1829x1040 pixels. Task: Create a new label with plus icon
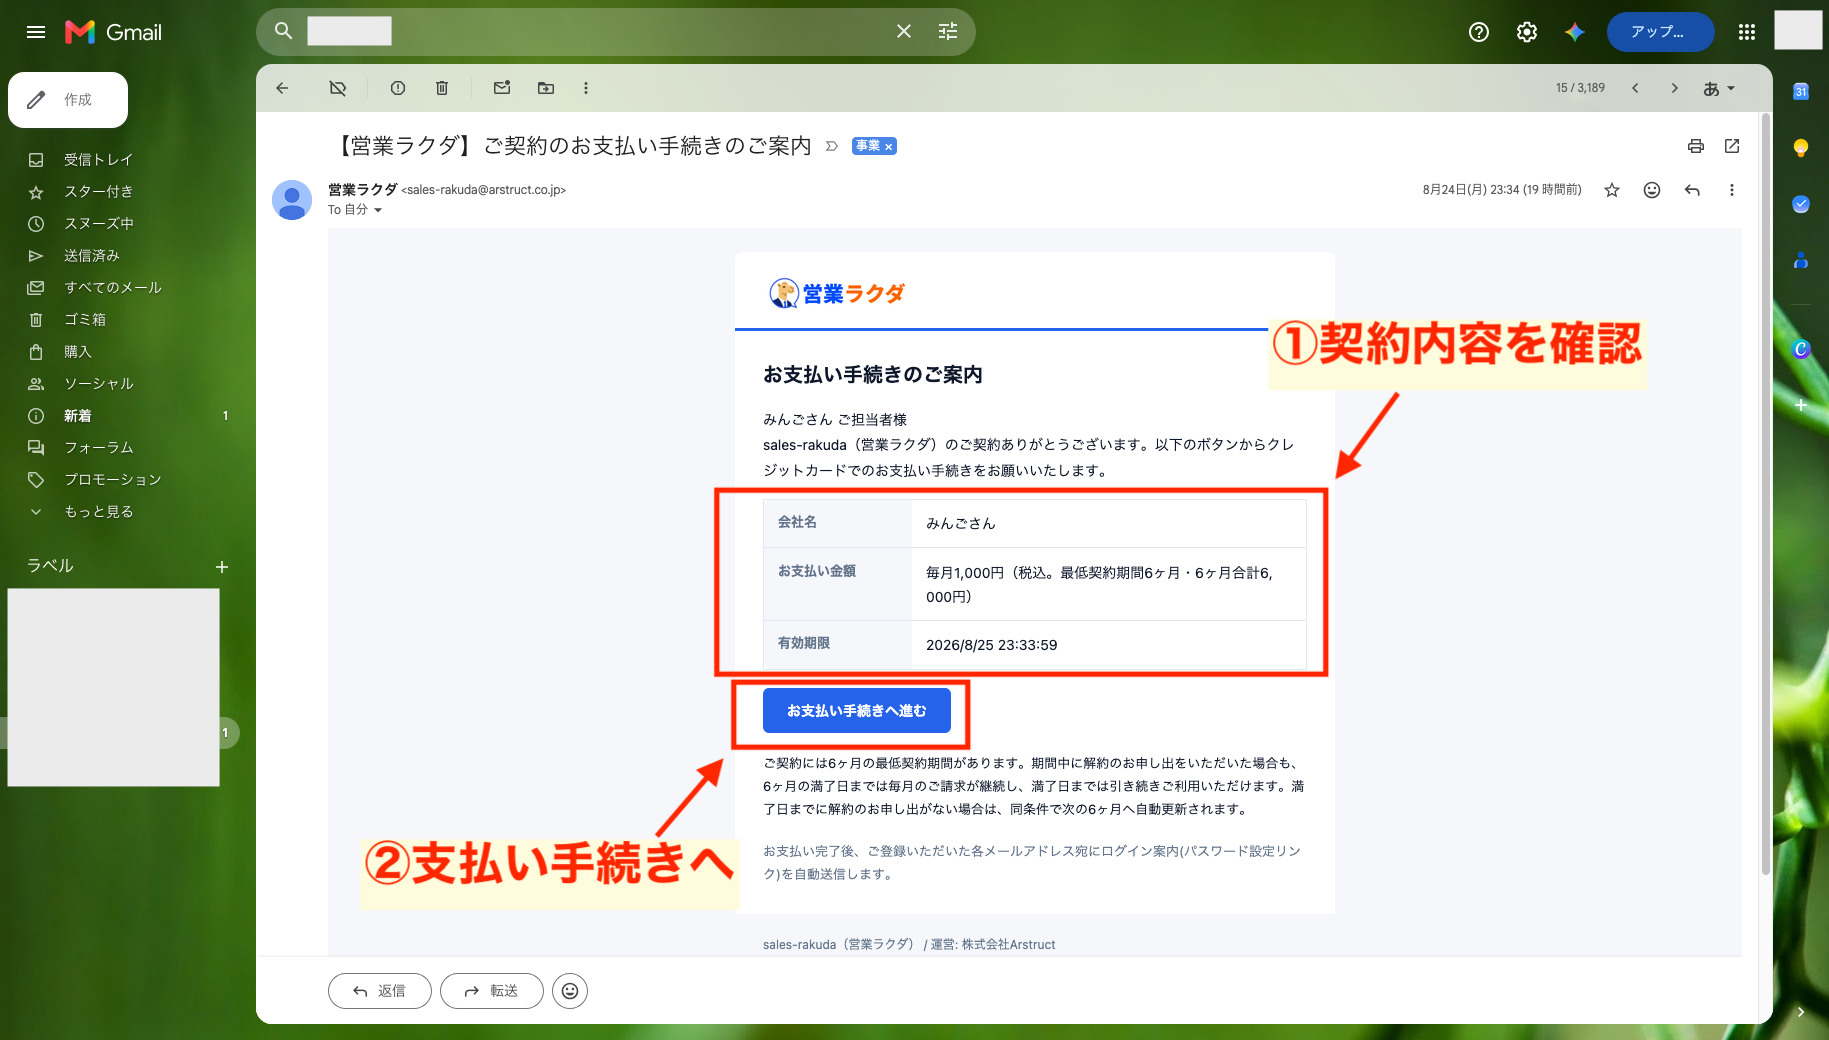click(222, 567)
